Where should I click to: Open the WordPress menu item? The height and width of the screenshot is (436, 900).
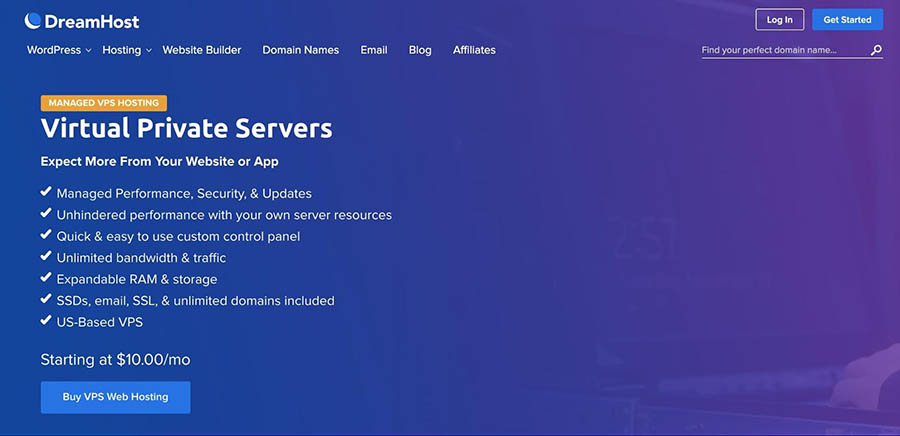click(54, 50)
